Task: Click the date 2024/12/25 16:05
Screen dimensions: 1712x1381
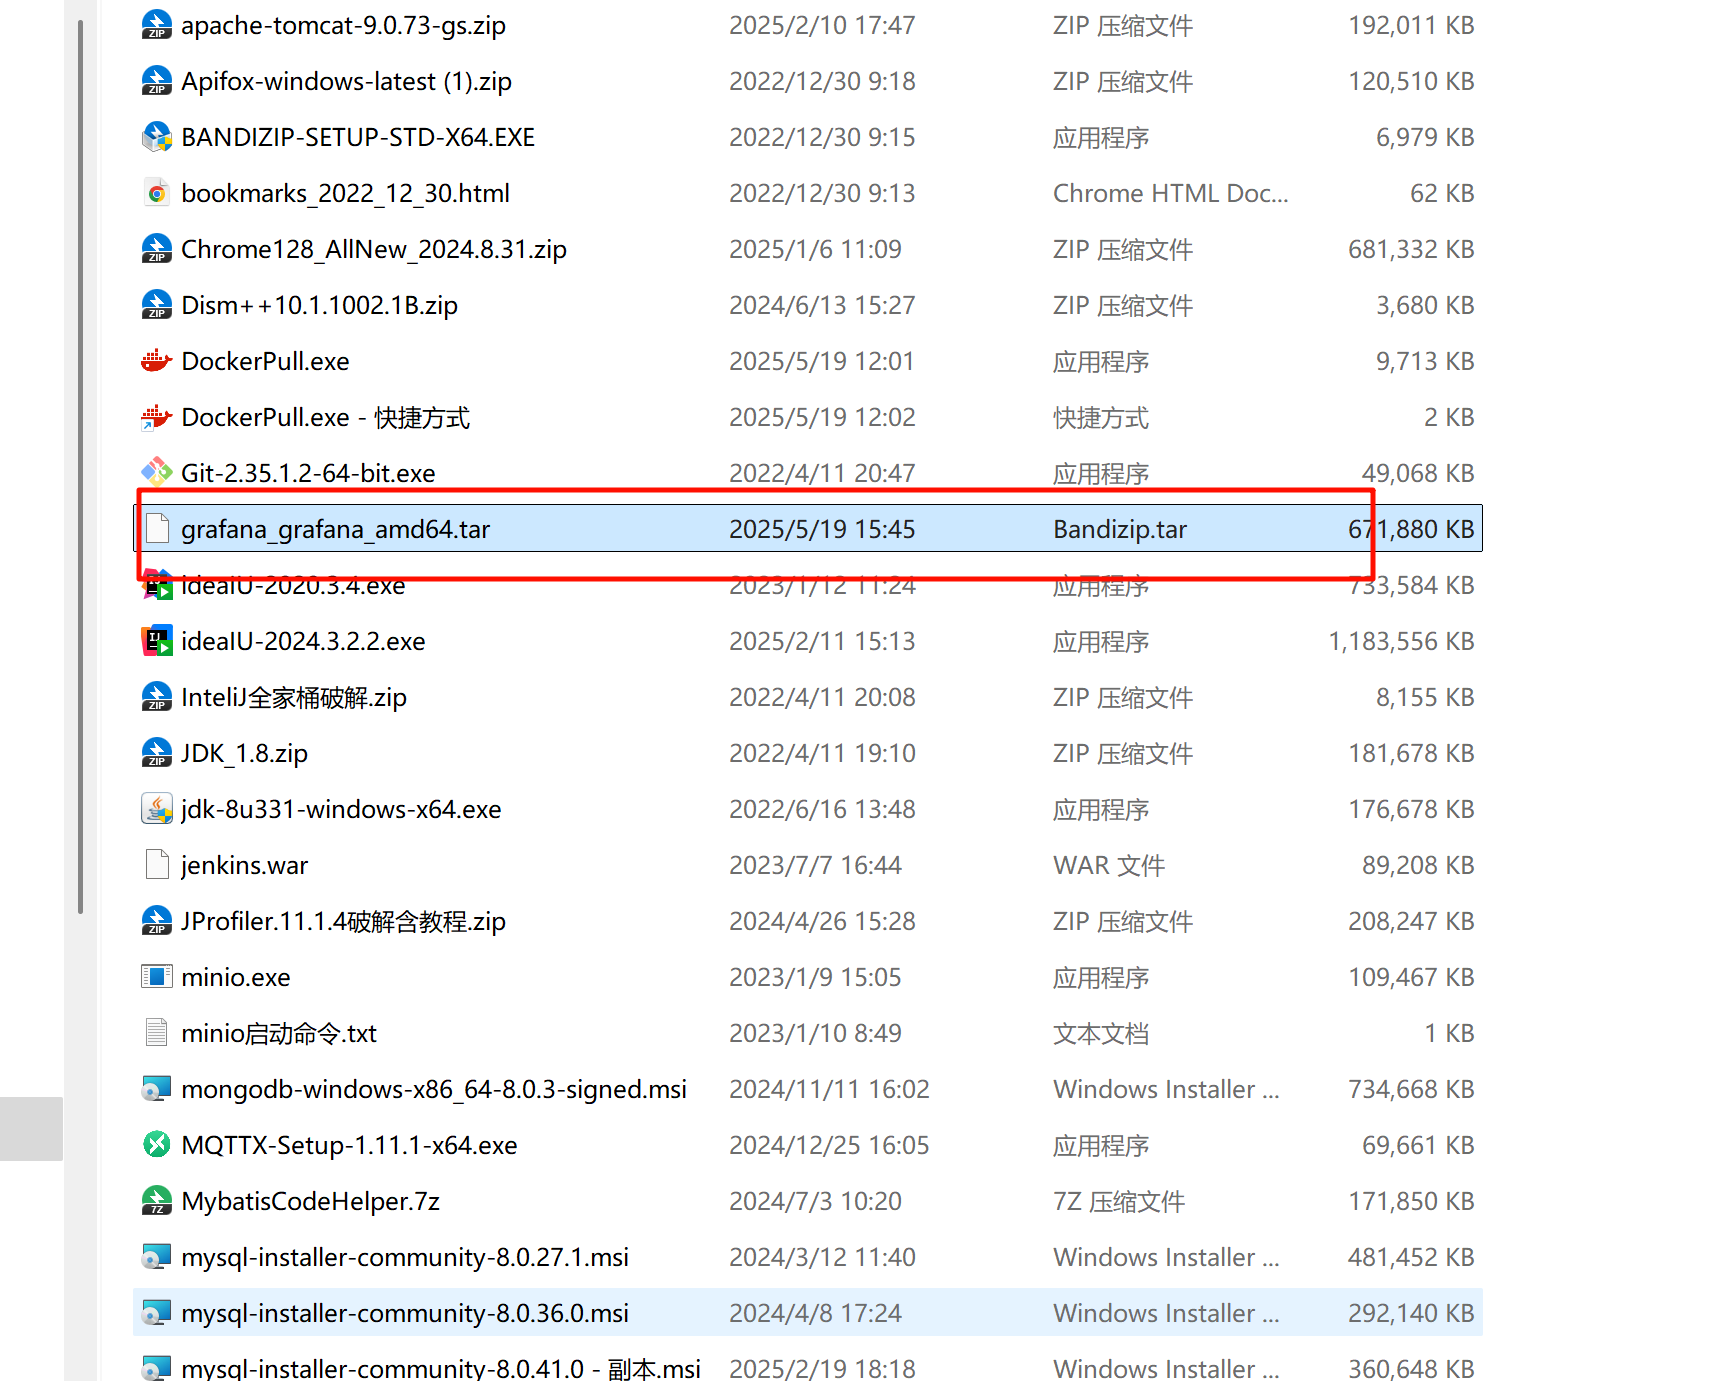Action: pyautogui.click(x=829, y=1145)
